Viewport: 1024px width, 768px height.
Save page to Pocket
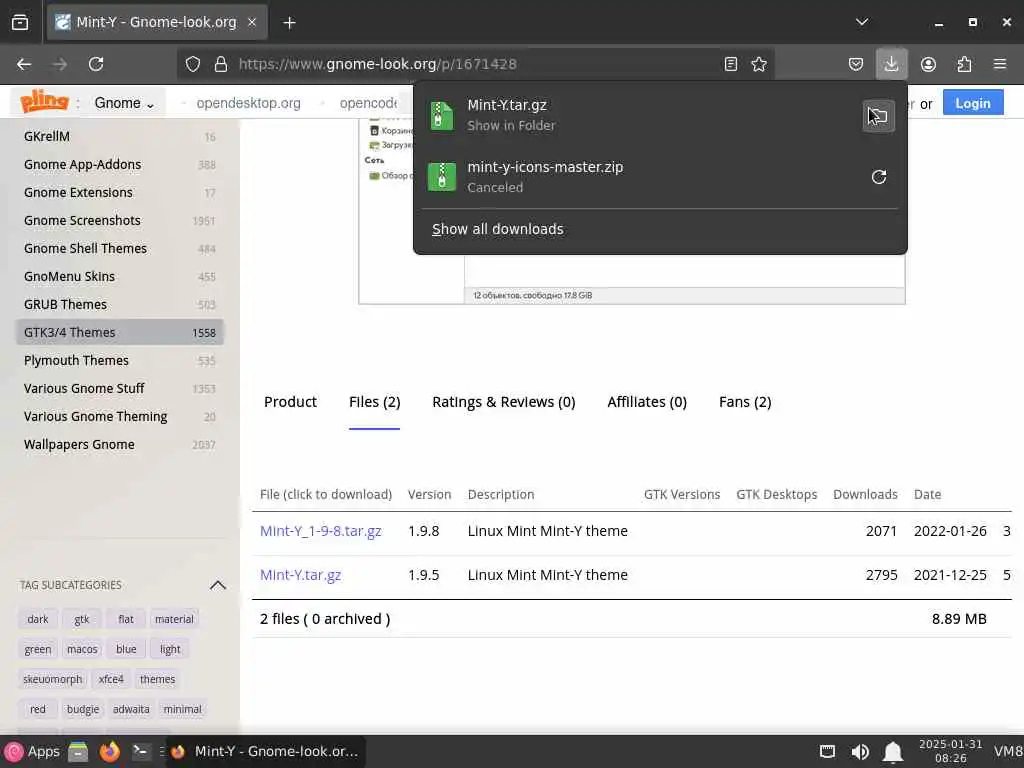(856, 64)
